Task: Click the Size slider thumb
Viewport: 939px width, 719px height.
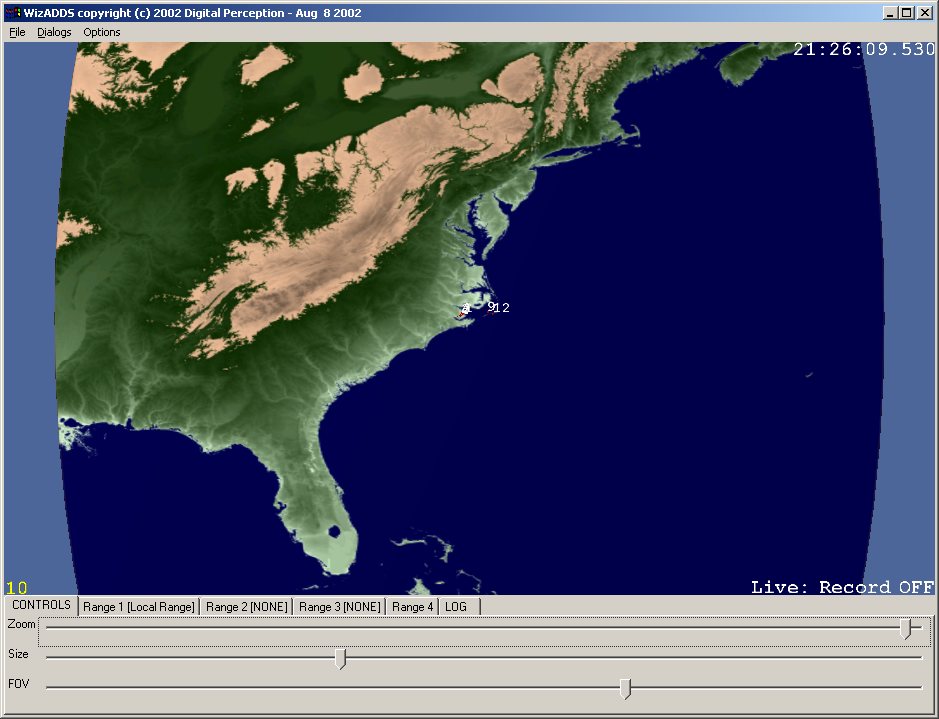Action: pos(340,658)
